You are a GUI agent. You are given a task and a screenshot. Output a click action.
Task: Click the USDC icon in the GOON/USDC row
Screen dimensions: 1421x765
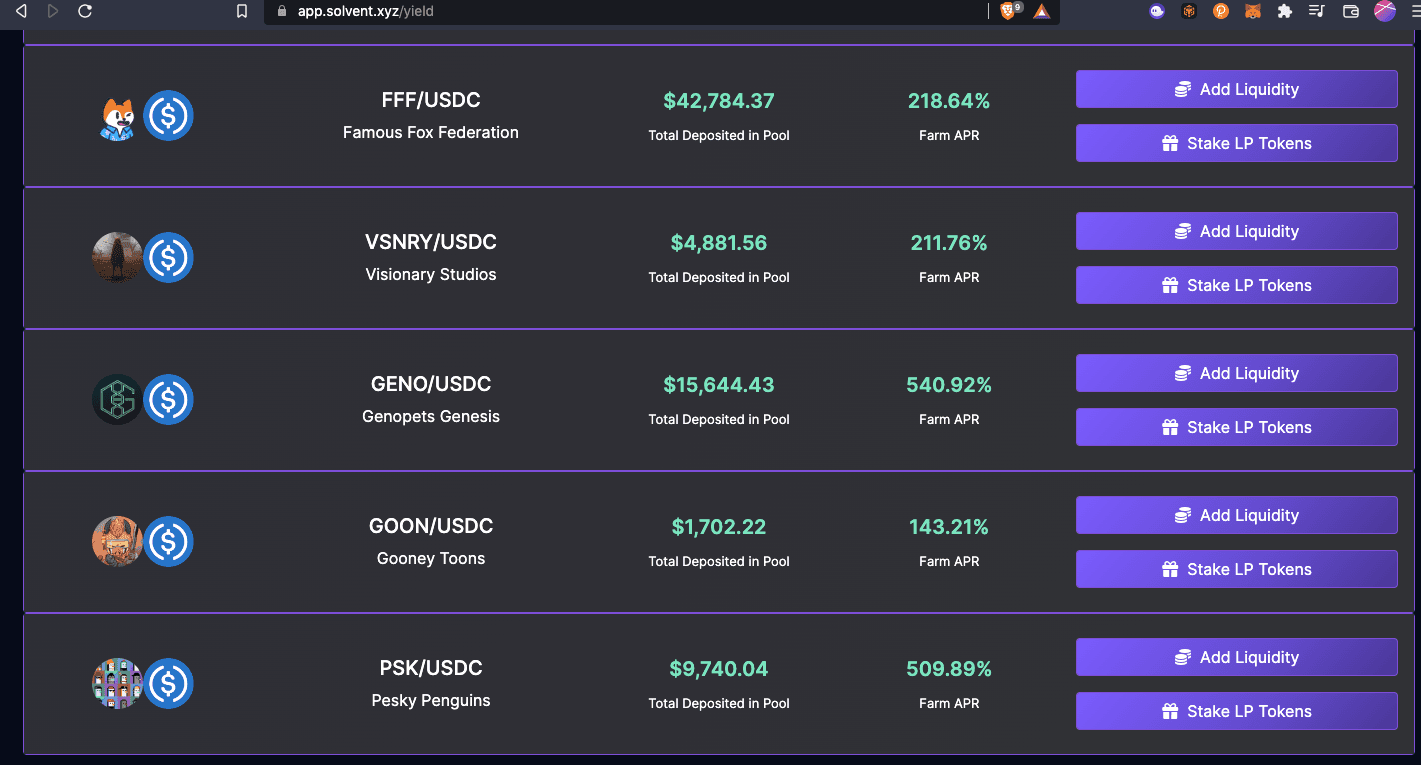click(x=168, y=542)
